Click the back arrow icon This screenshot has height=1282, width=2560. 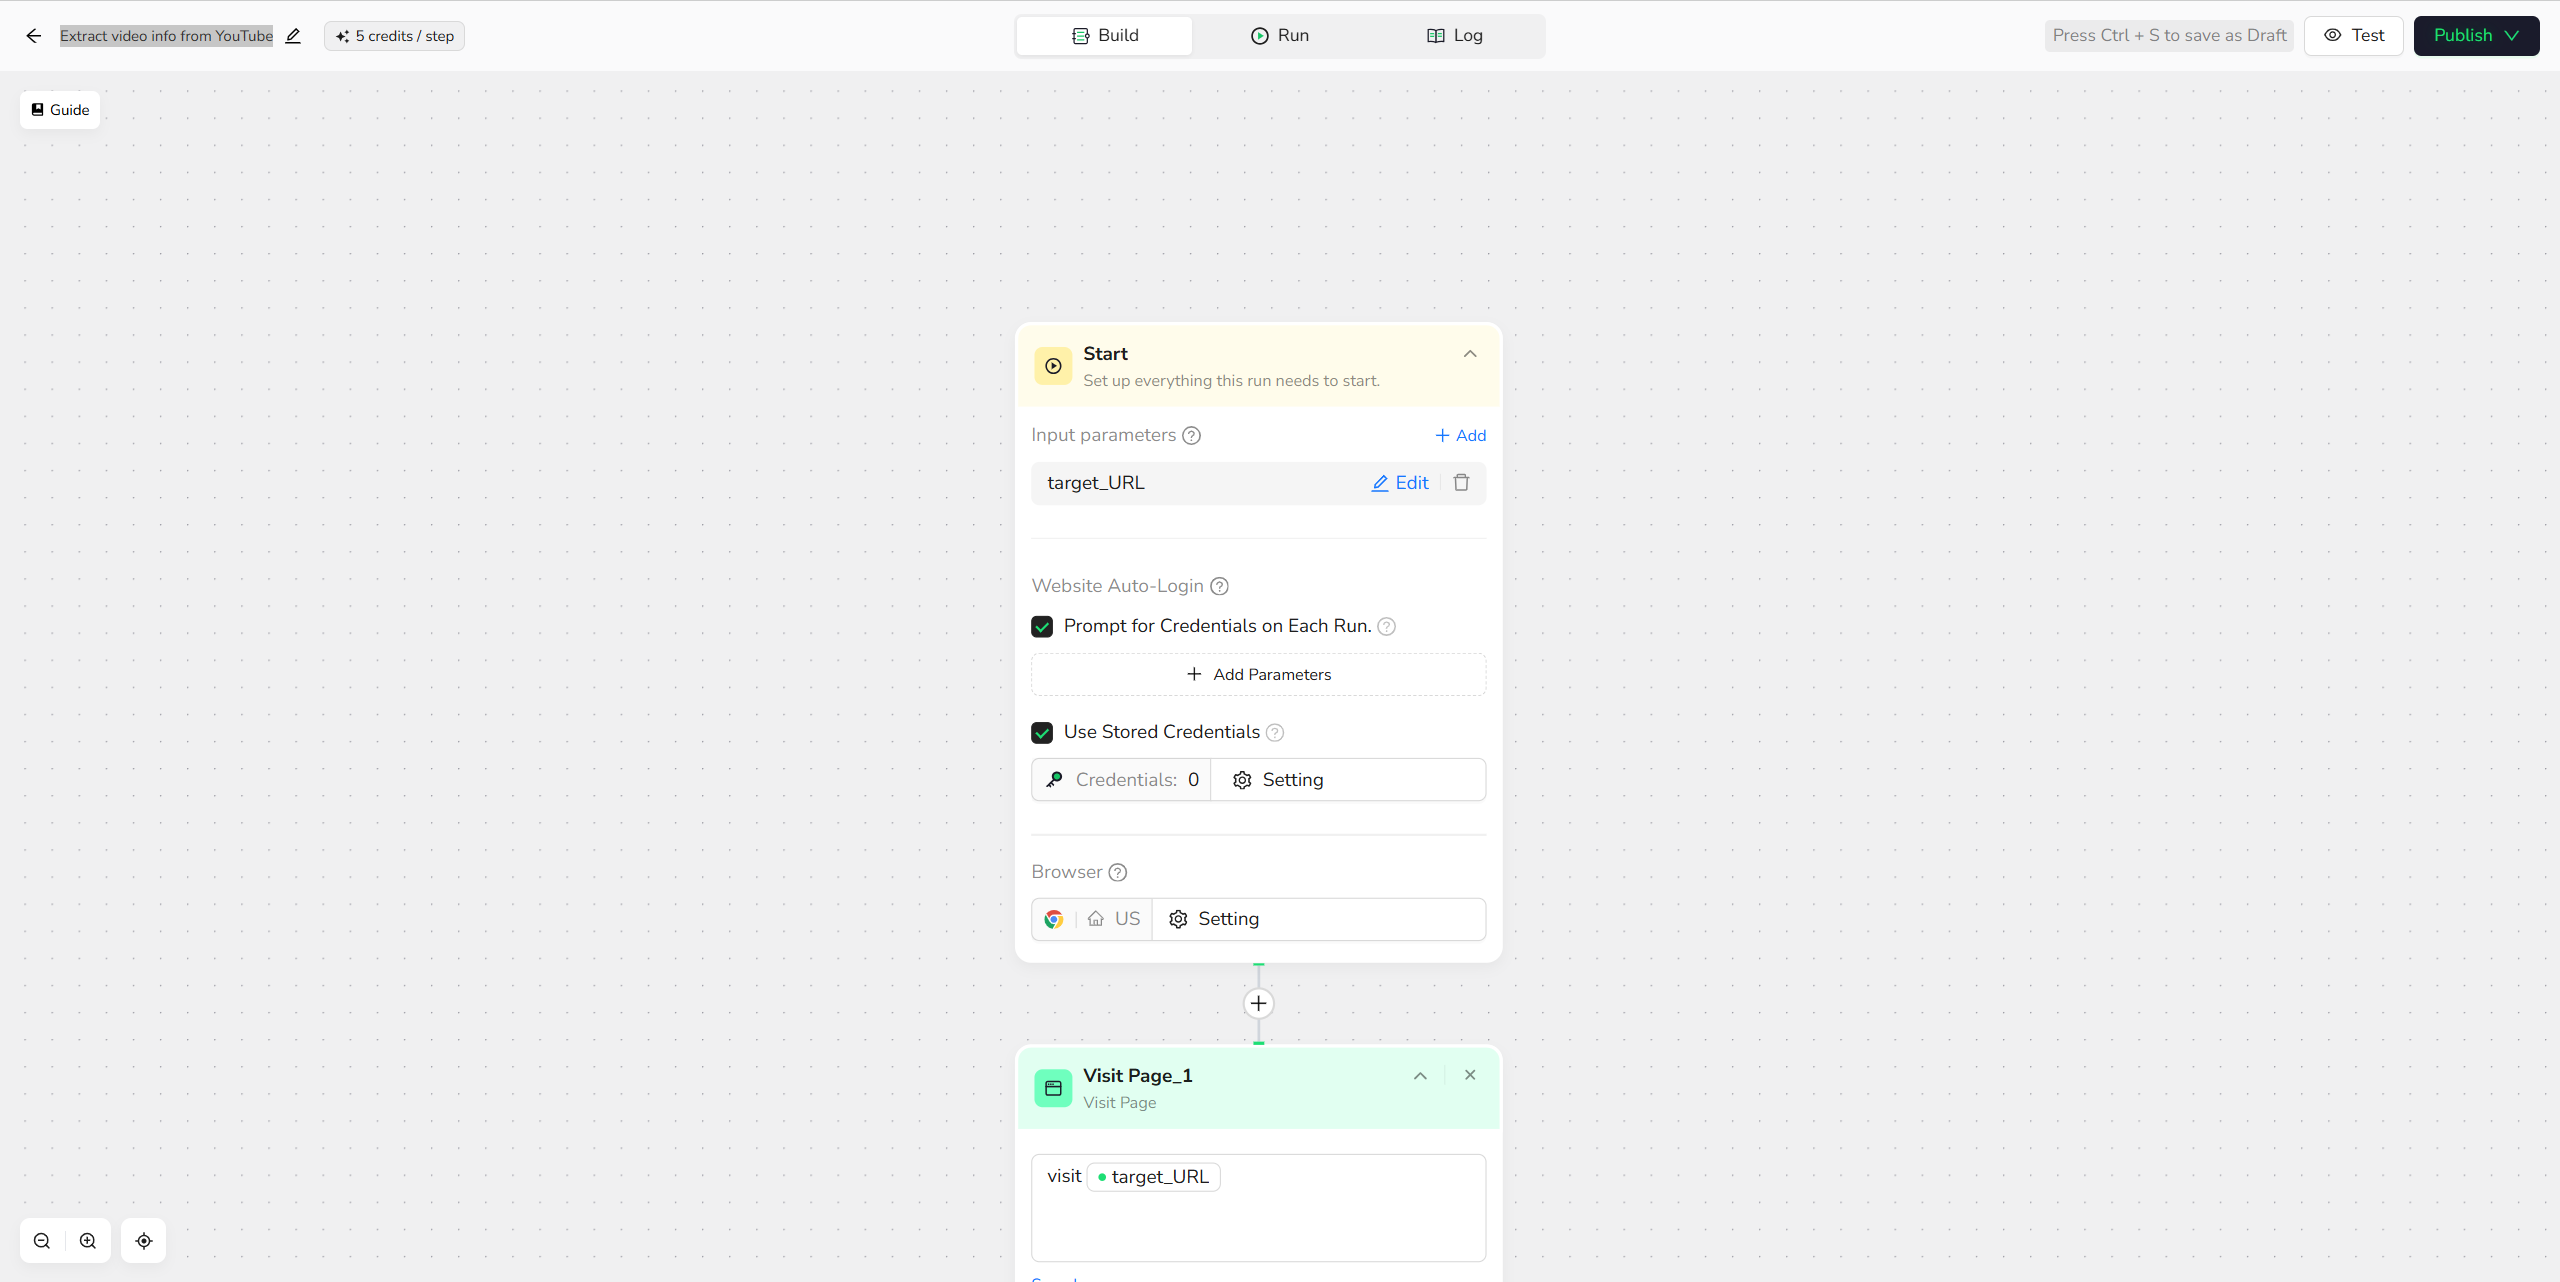click(33, 36)
